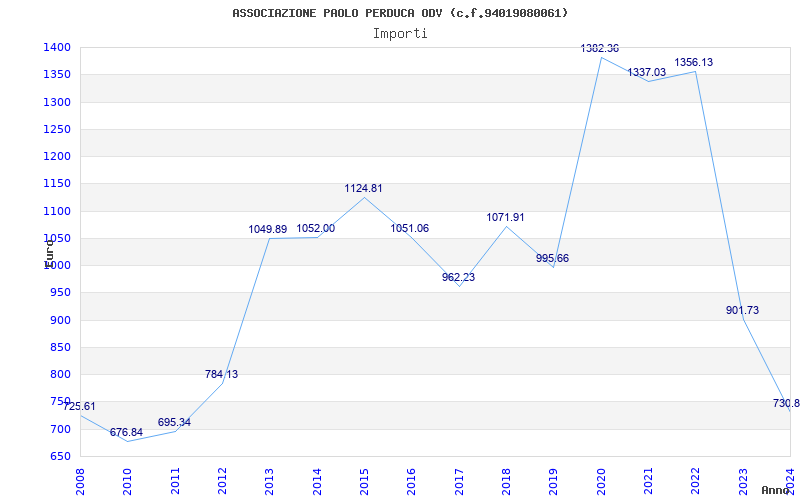Screen dimensions: 800x500
Task: Select the 725.61 data label
Action: click(79, 407)
